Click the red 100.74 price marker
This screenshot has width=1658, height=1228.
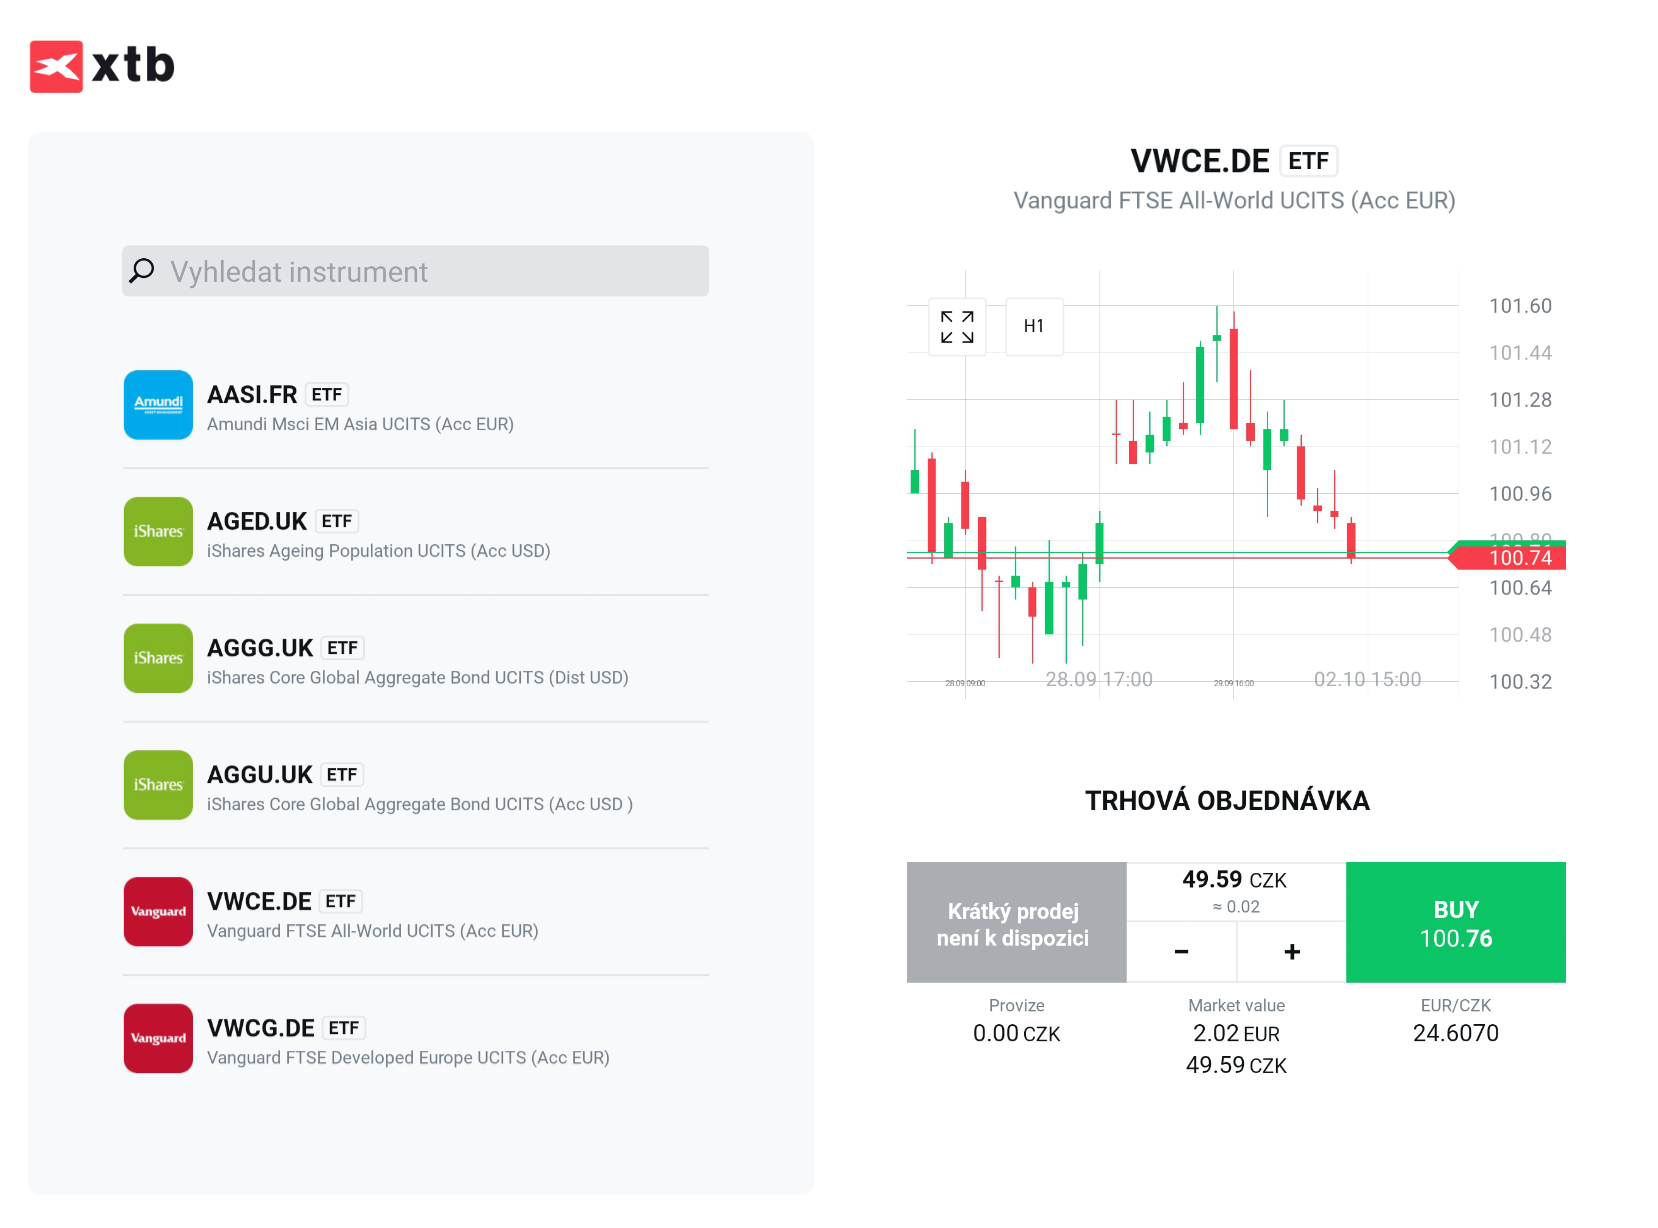[1513, 558]
